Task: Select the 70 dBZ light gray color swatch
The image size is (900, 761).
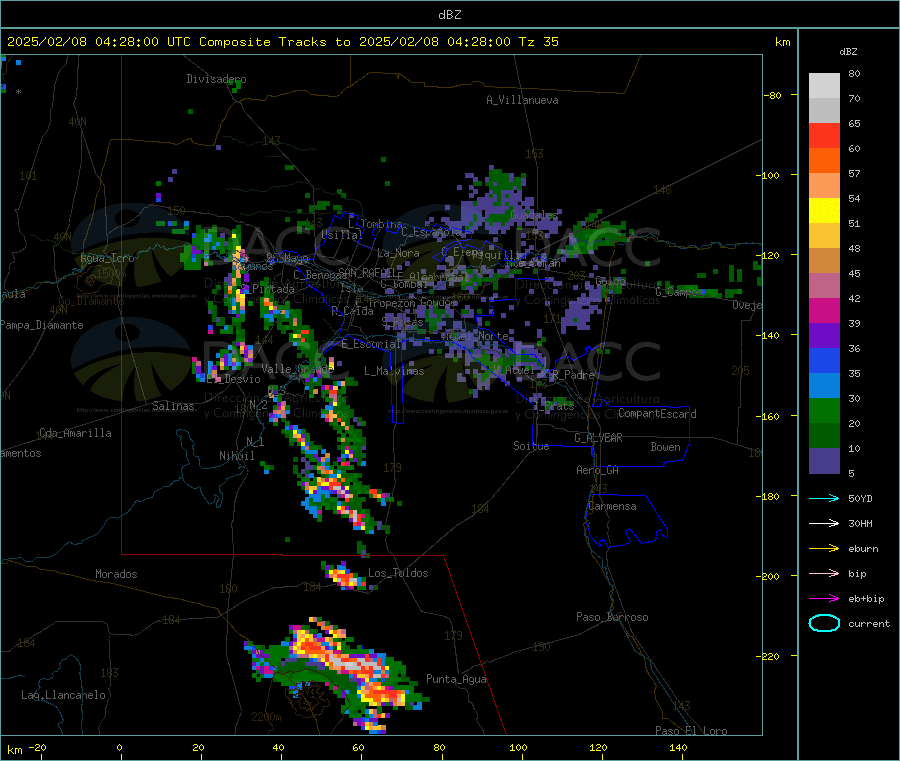Action: [x=824, y=86]
